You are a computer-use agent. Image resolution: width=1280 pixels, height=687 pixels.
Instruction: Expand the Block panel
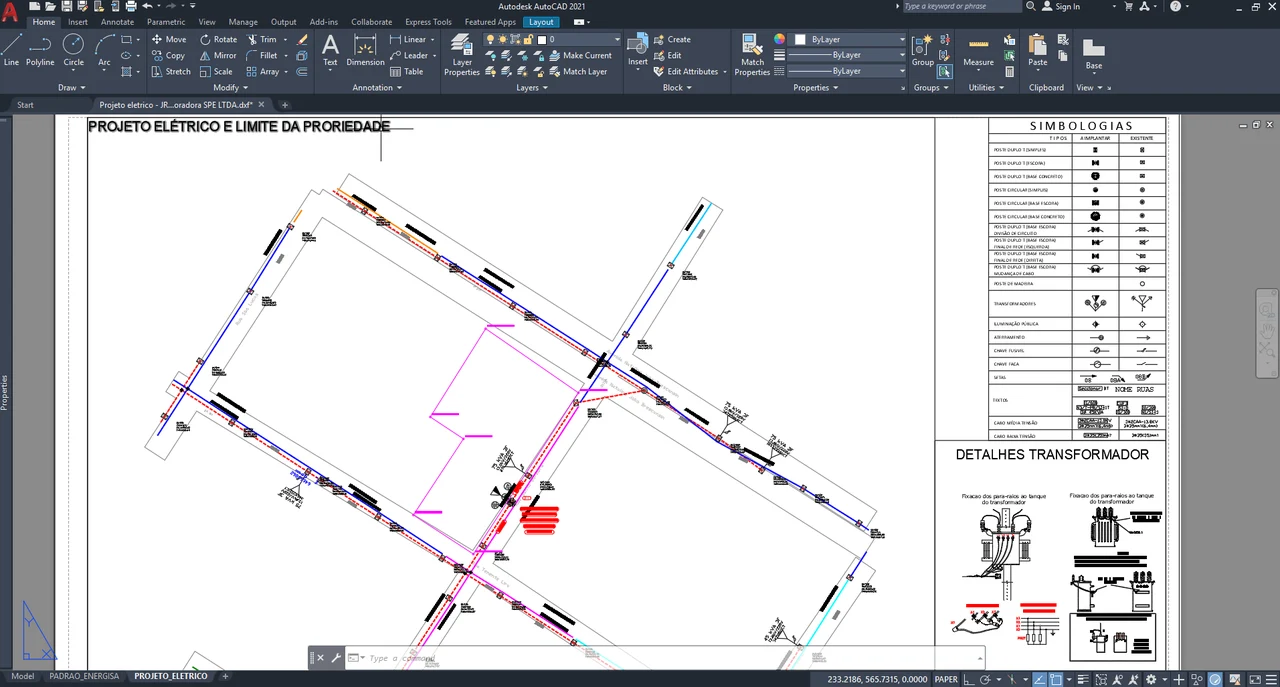point(677,88)
